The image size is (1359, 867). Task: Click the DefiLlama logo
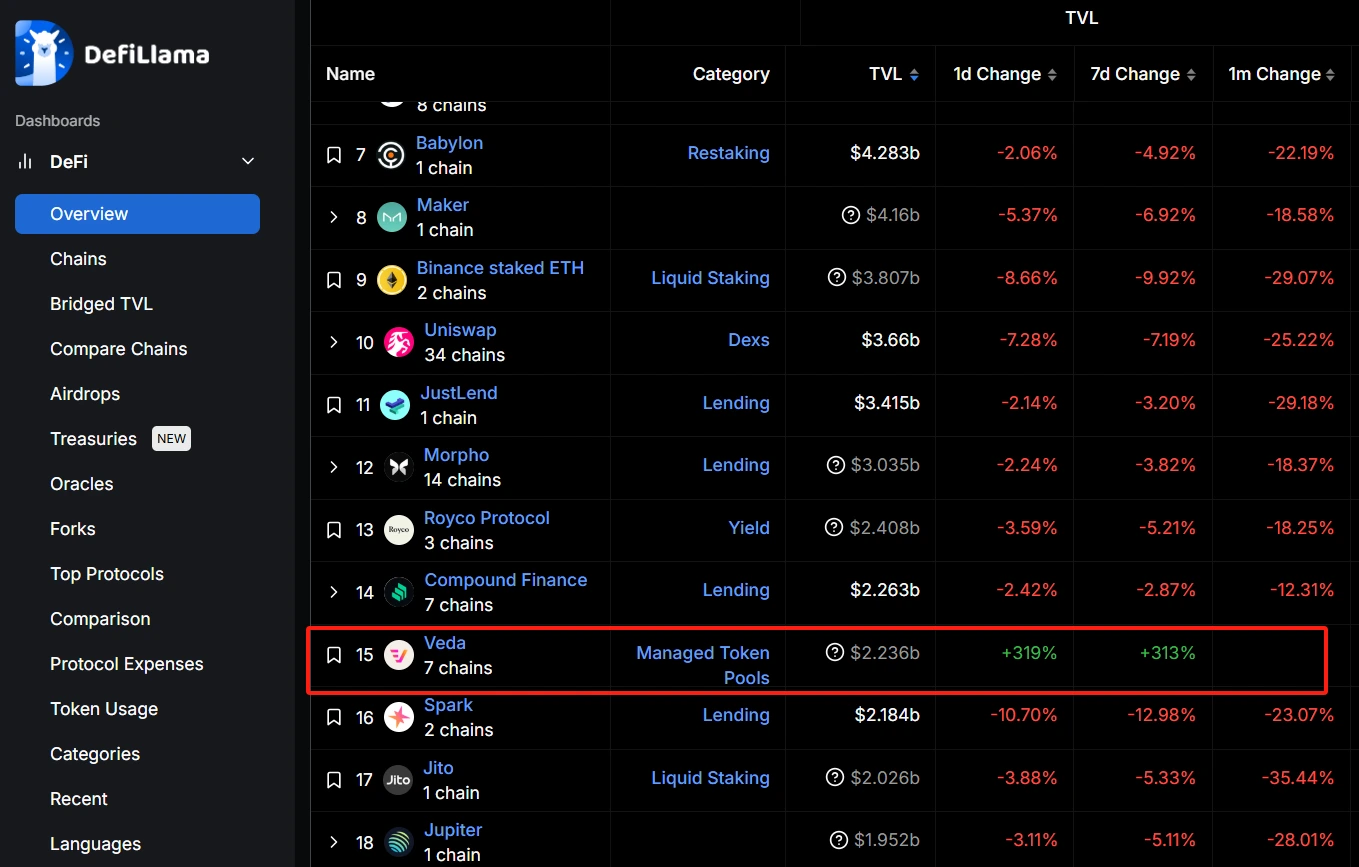click(112, 53)
